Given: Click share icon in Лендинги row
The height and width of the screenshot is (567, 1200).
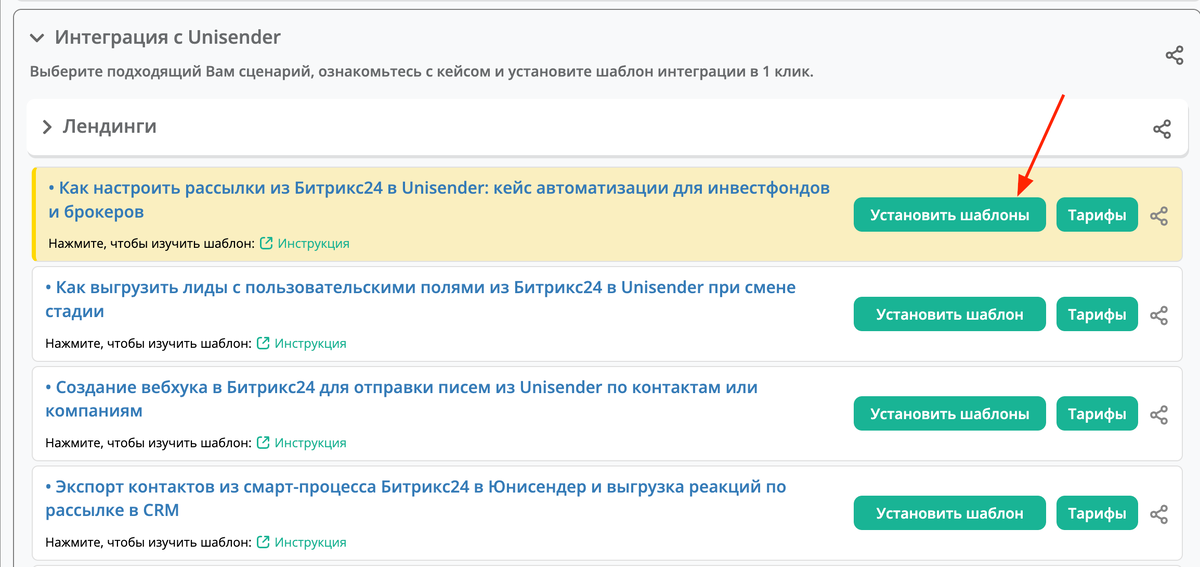Looking at the screenshot, I should pyautogui.click(x=1161, y=129).
